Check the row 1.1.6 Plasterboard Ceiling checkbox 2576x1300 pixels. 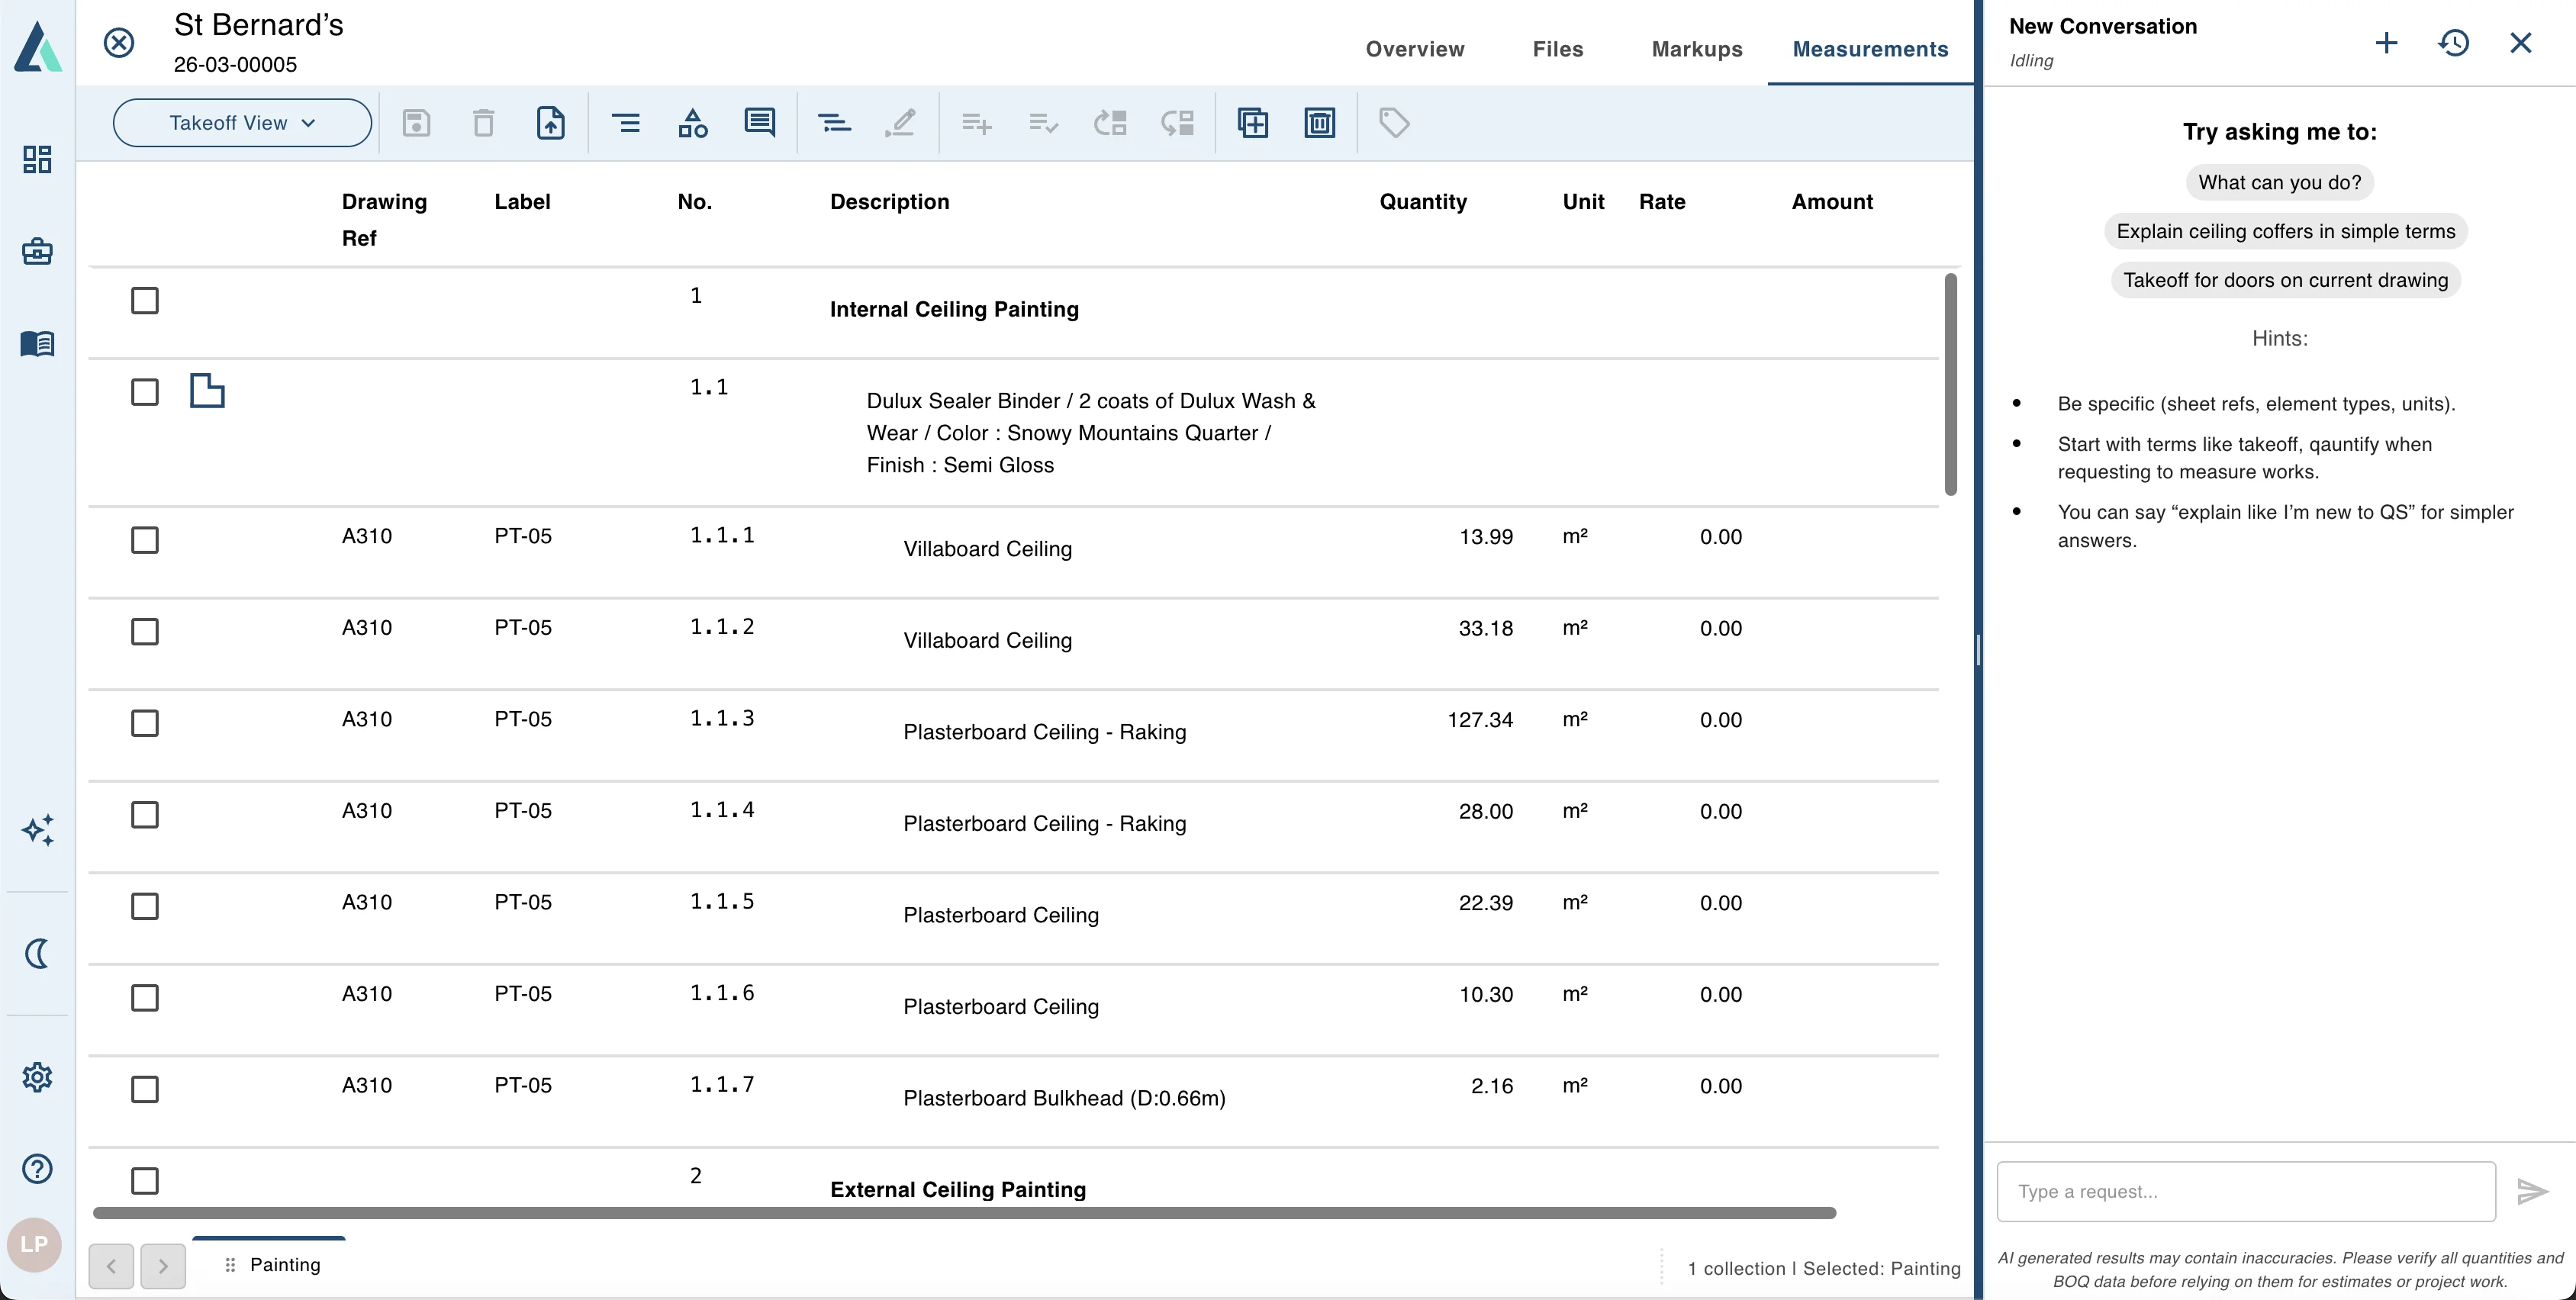click(x=145, y=998)
